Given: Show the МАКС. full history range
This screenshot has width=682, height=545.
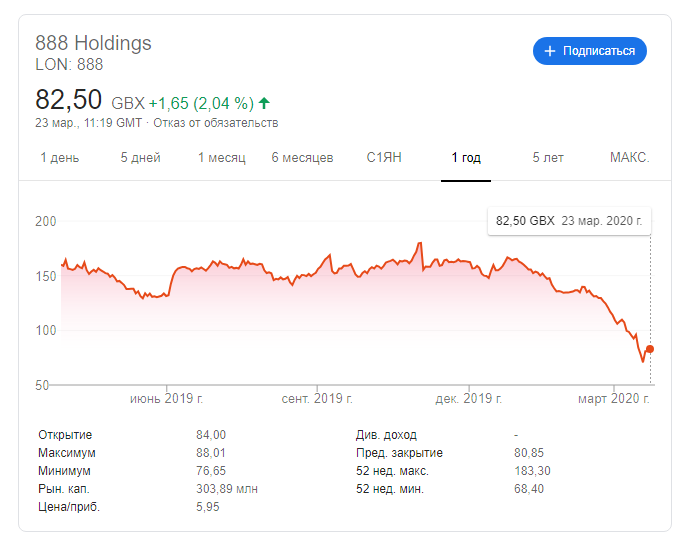Looking at the screenshot, I should pos(629,158).
